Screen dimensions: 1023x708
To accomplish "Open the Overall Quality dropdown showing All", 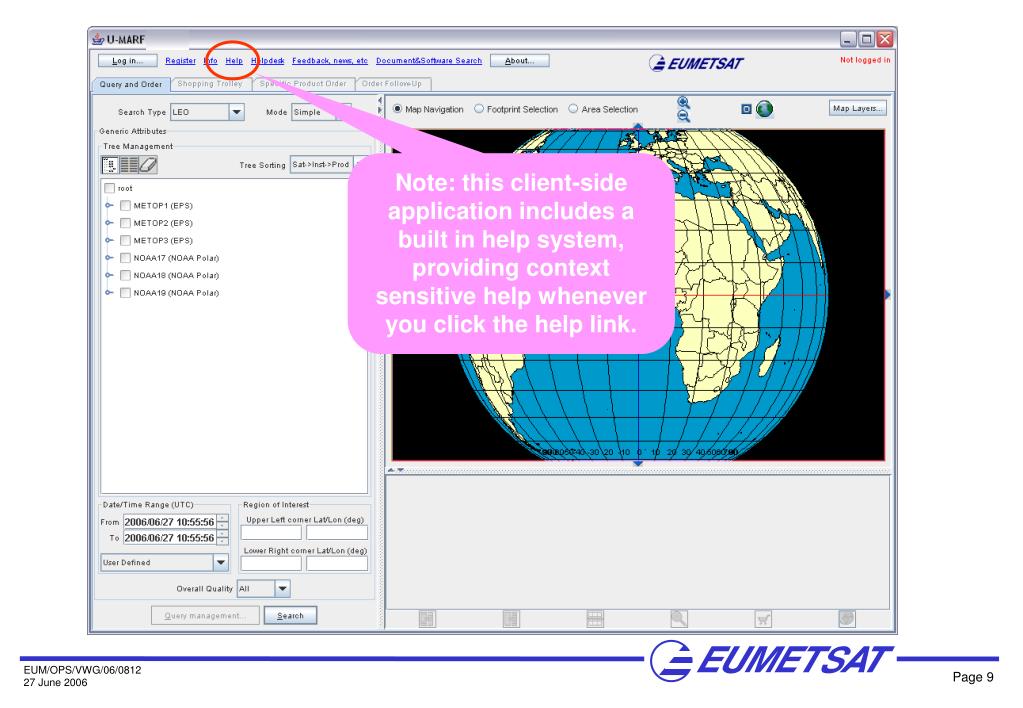I will tap(264, 589).
